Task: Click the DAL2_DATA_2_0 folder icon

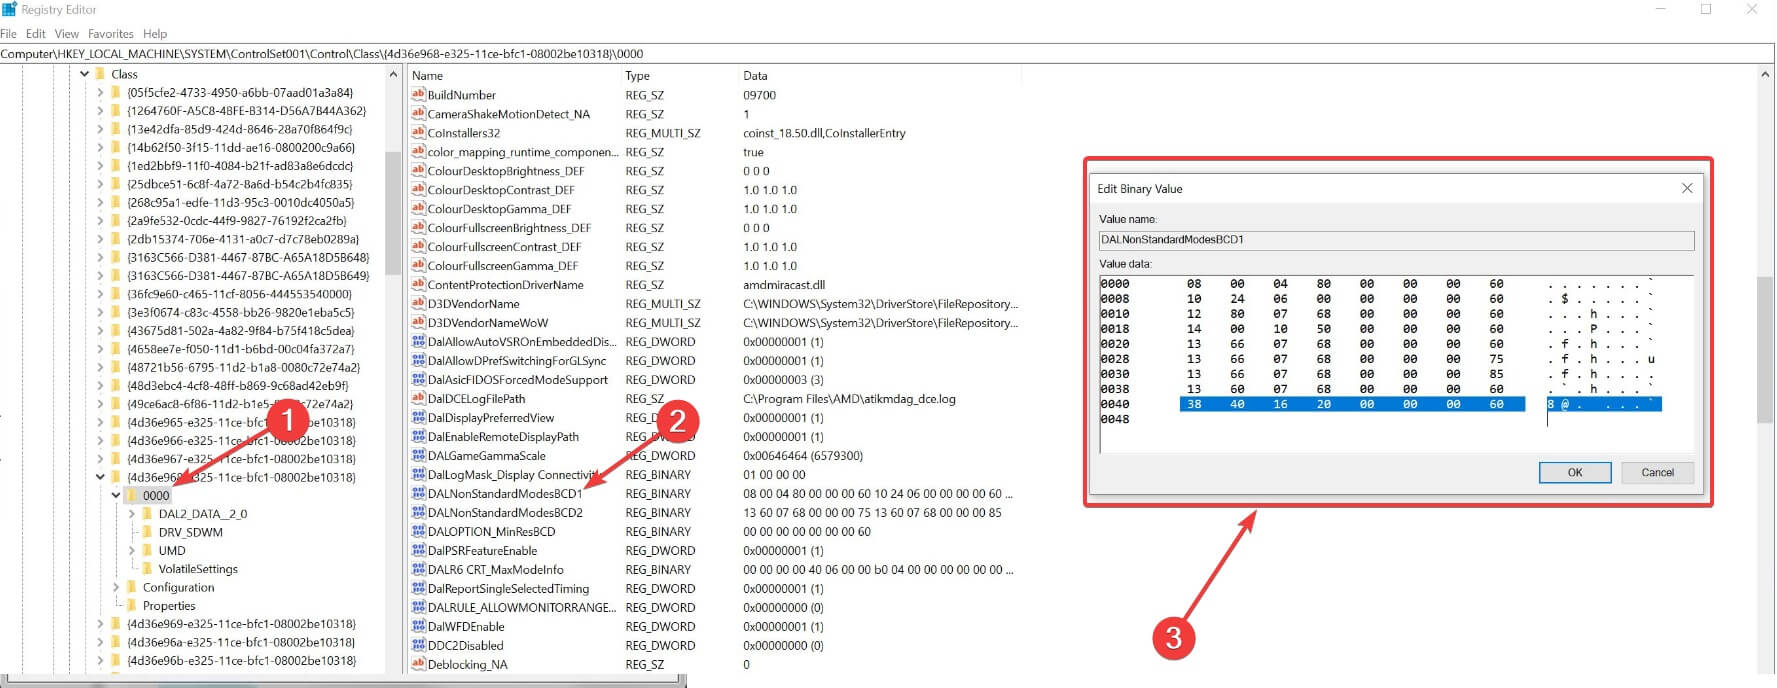Action: pyautogui.click(x=148, y=514)
